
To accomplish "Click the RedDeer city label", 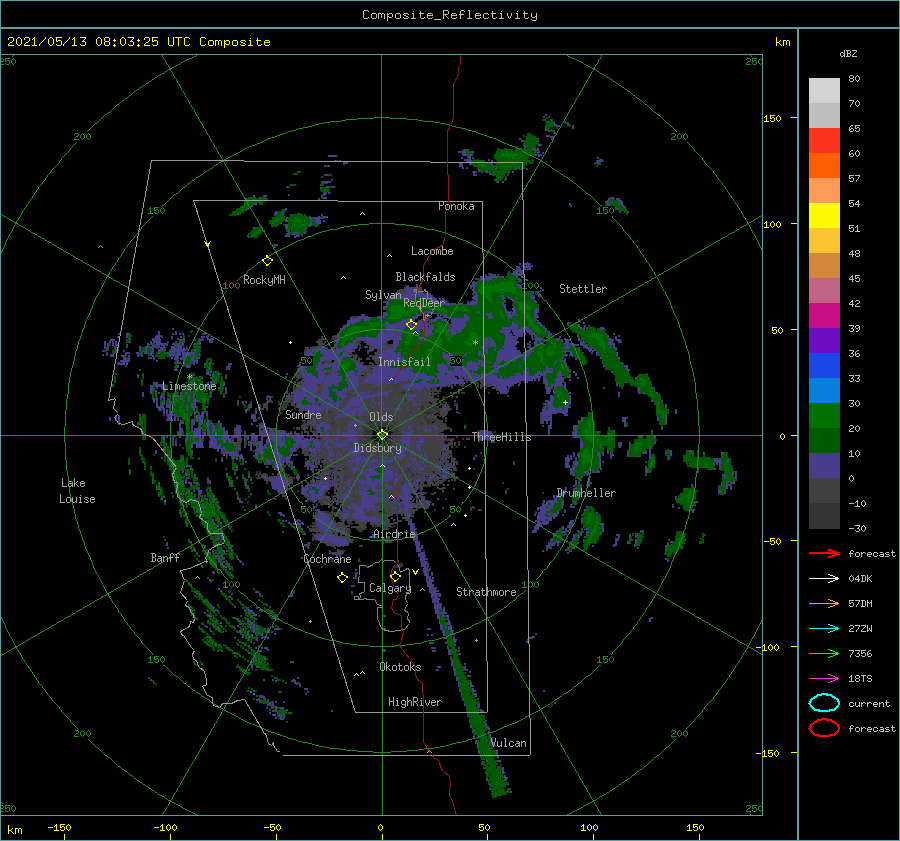I will click(424, 303).
